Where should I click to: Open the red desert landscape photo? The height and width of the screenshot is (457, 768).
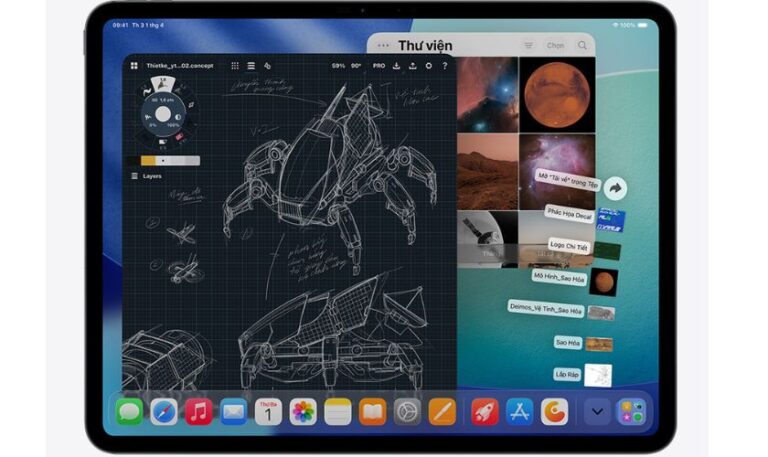[487, 172]
